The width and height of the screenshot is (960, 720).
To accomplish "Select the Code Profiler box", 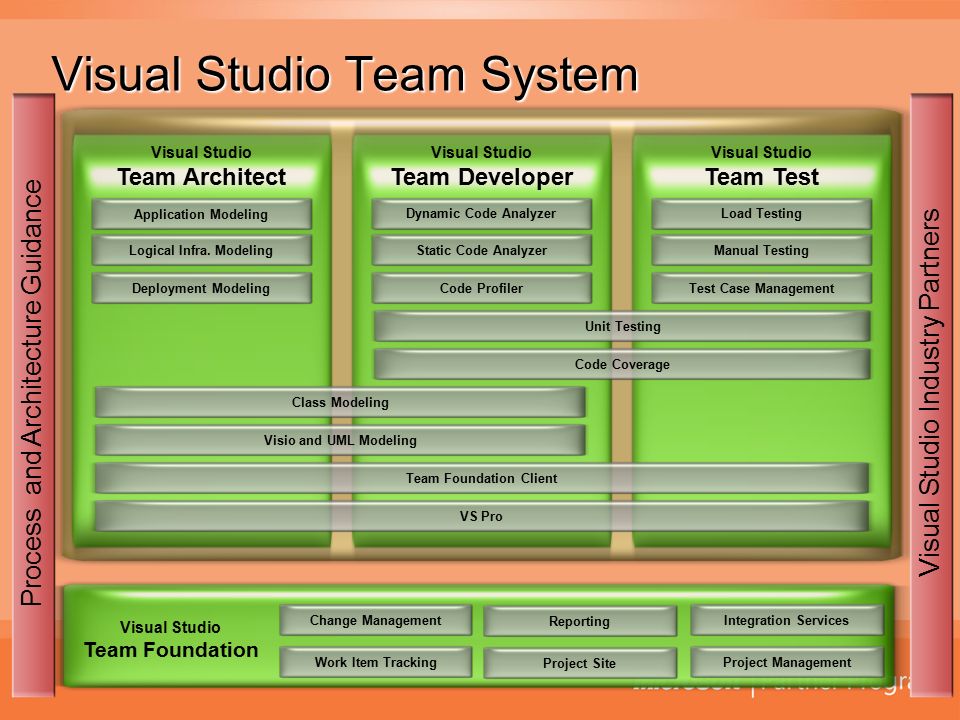I will tap(481, 288).
